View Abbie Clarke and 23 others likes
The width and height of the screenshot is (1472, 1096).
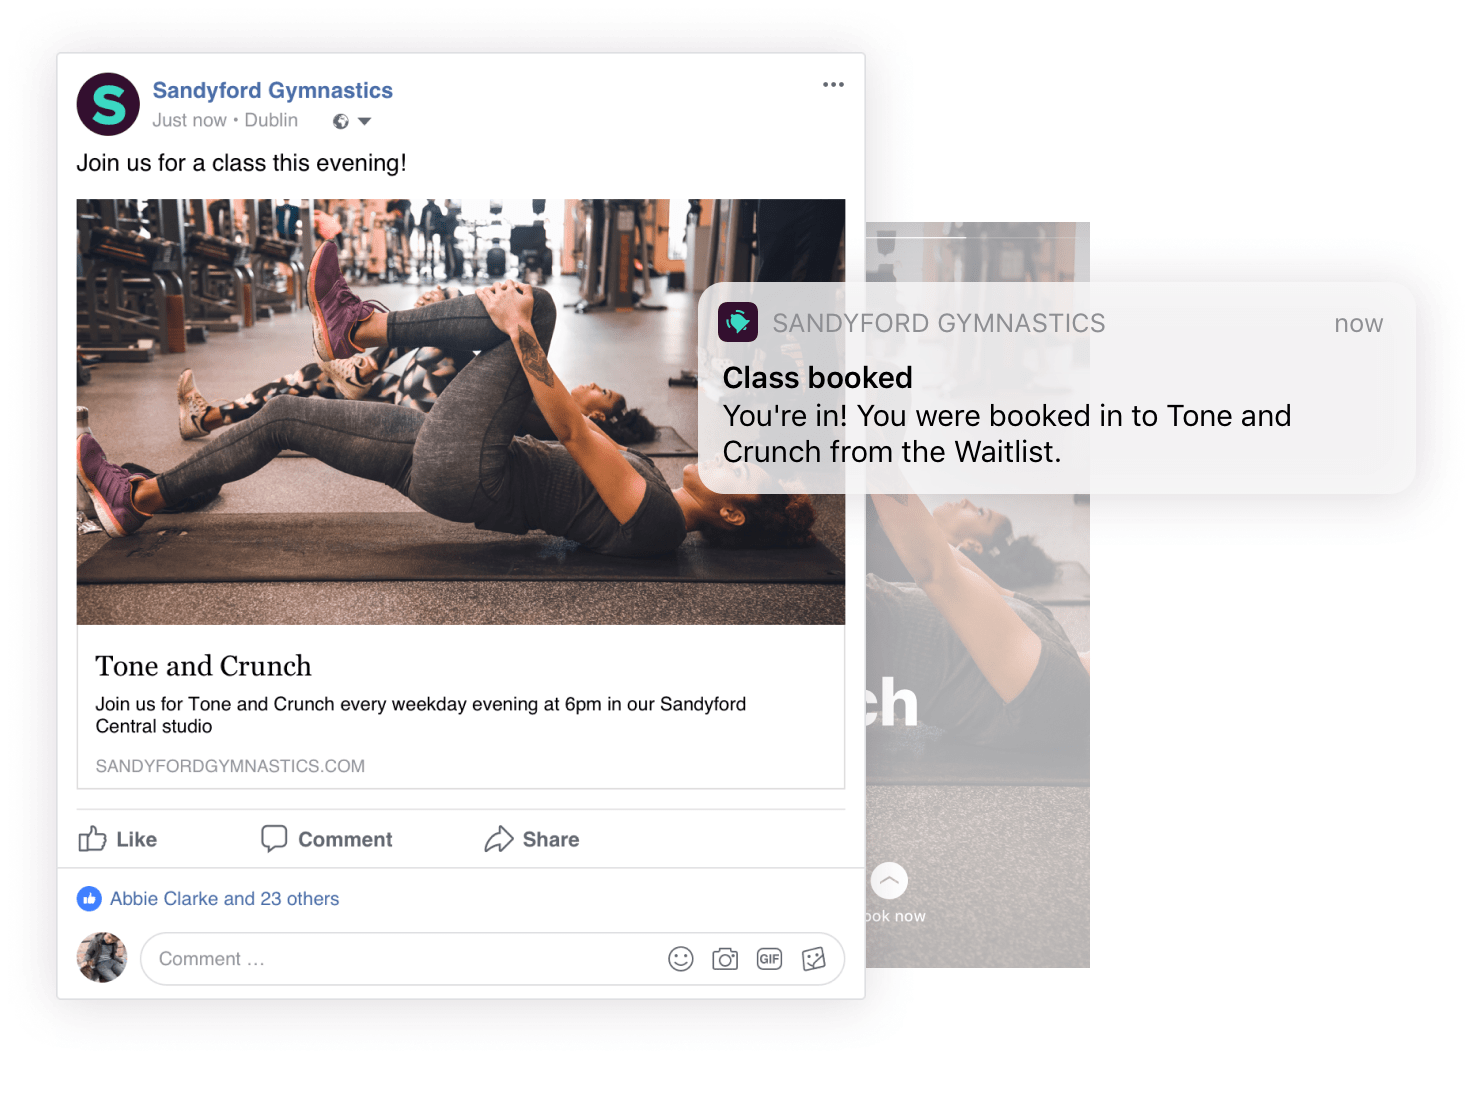coord(224,899)
